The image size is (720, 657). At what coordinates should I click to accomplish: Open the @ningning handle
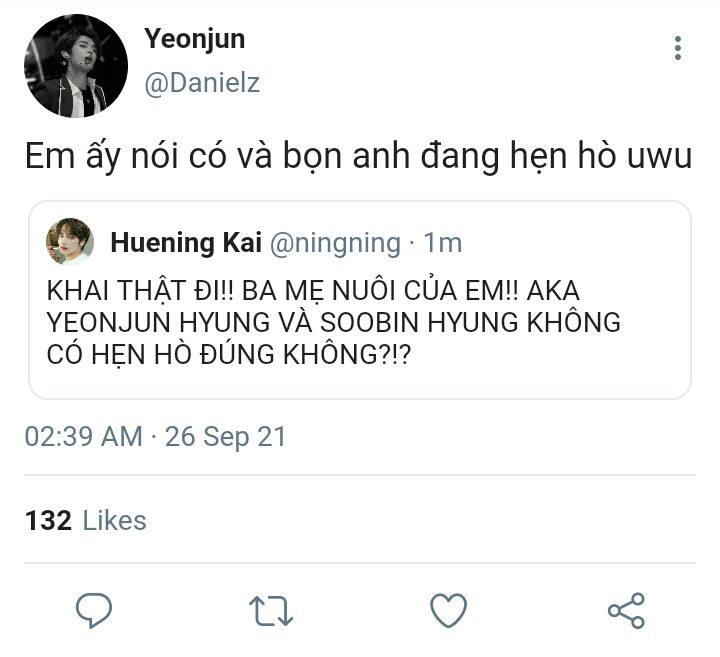click(335, 243)
